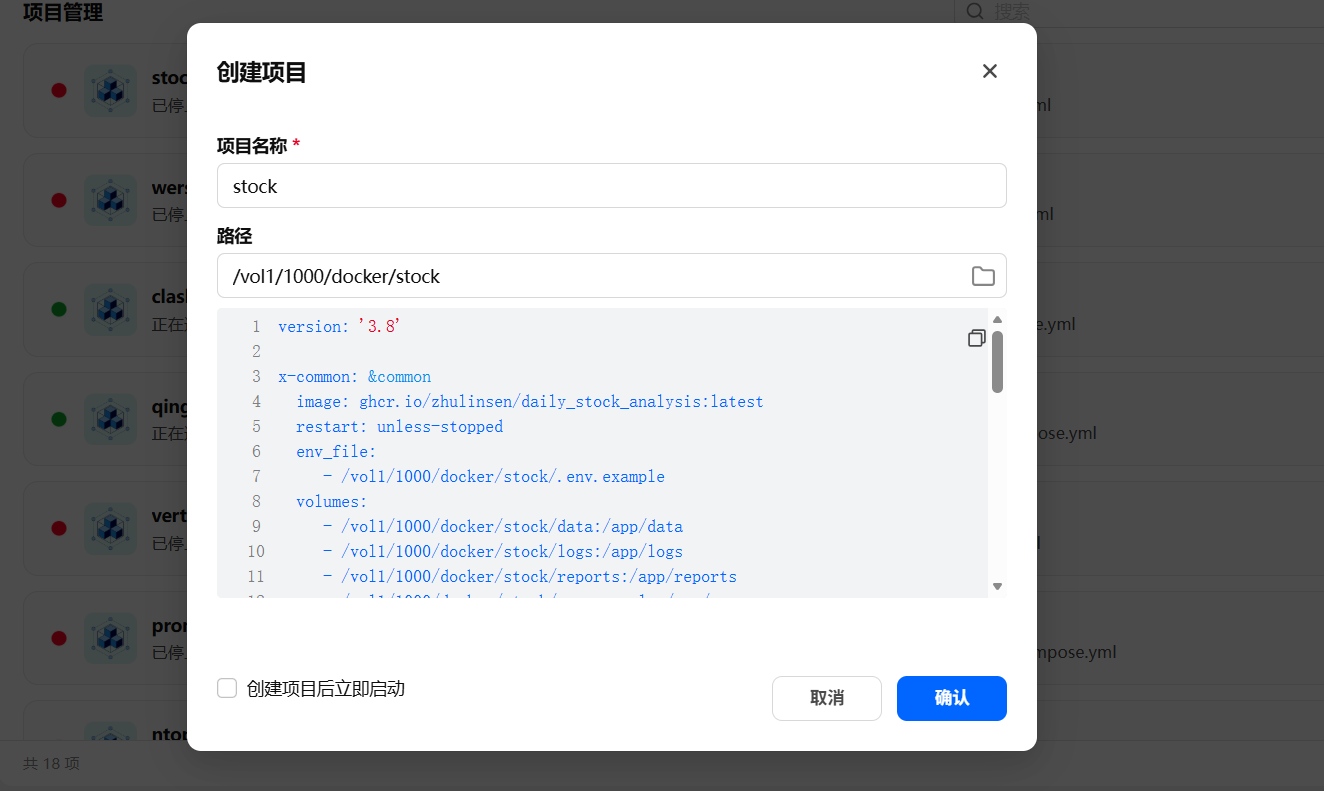Click the reports:/app/reports volume line
This screenshot has width=1324, height=791.
click(x=530, y=577)
